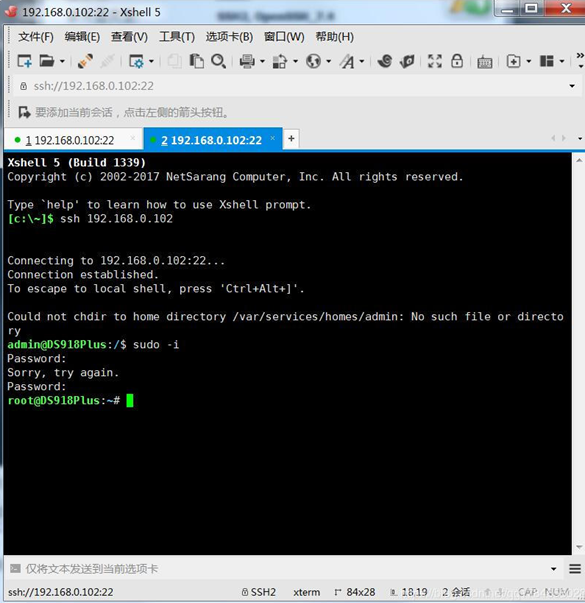This screenshot has width=585, height=603.
Task: Click the 2 会话 status entry
Action: pos(456,592)
